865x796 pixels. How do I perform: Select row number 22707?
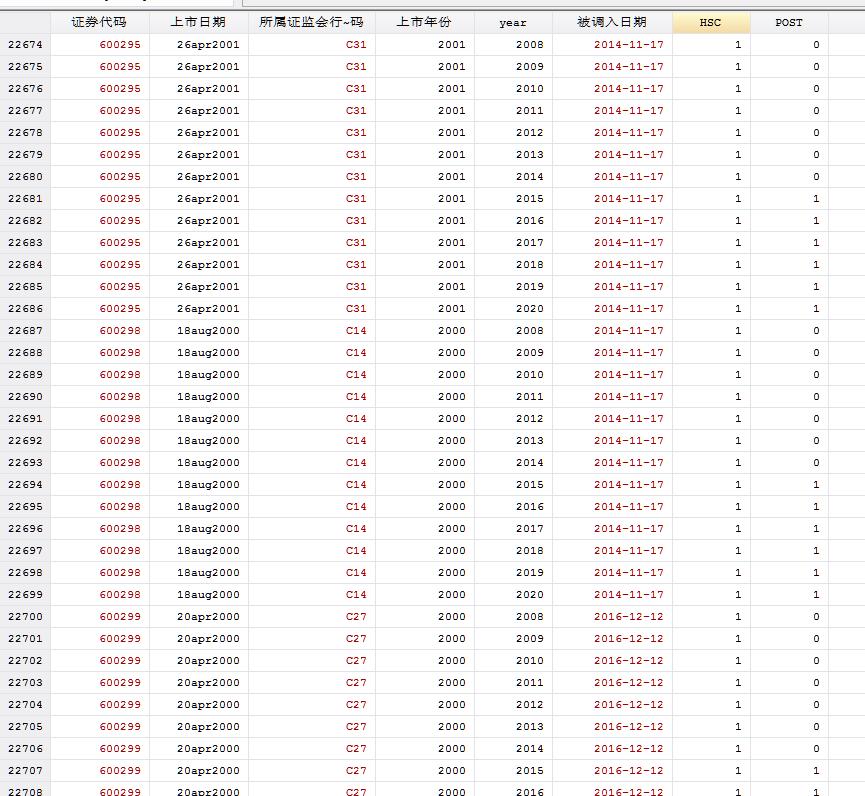point(25,771)
